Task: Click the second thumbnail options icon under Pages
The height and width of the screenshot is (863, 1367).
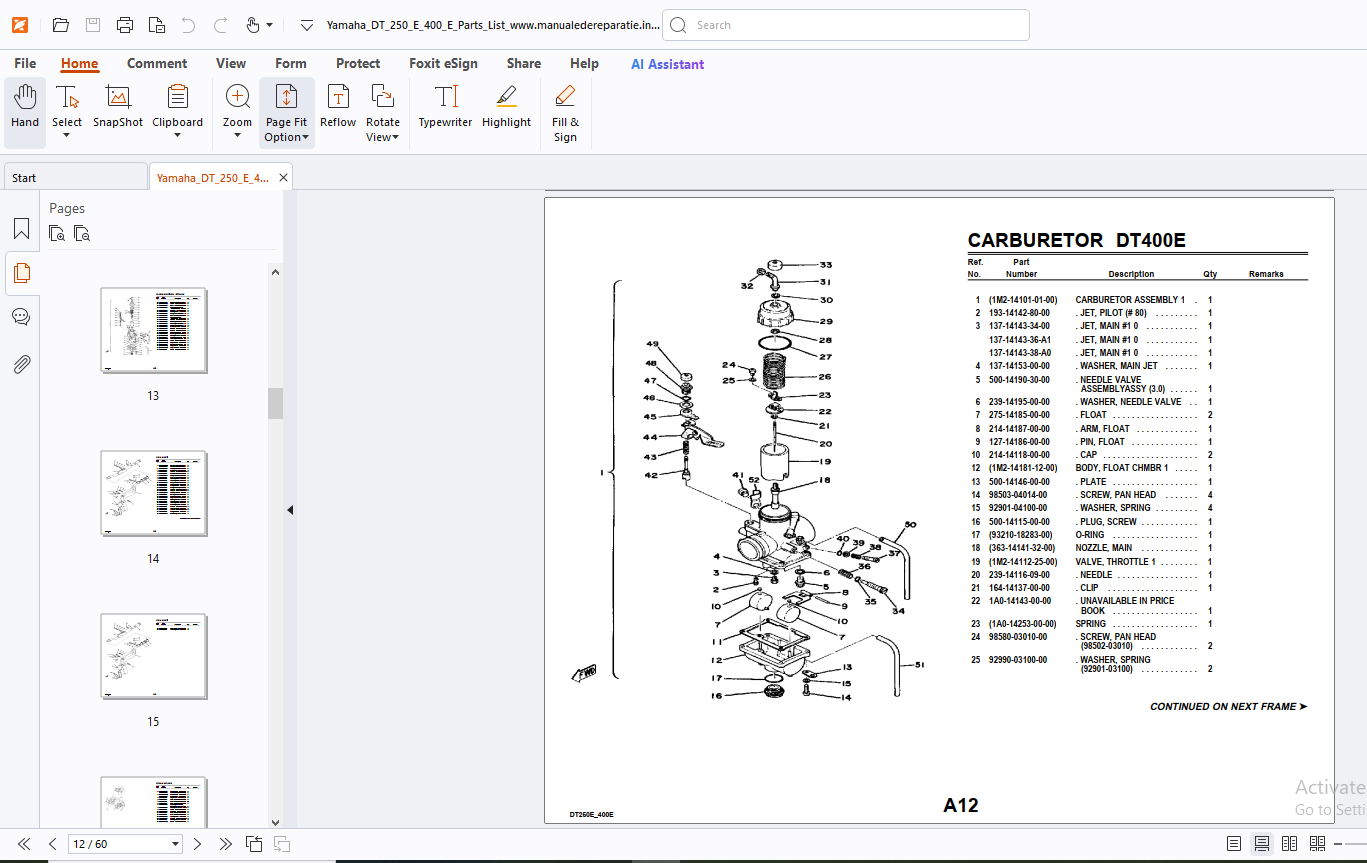Action: (x=82, y=234)
